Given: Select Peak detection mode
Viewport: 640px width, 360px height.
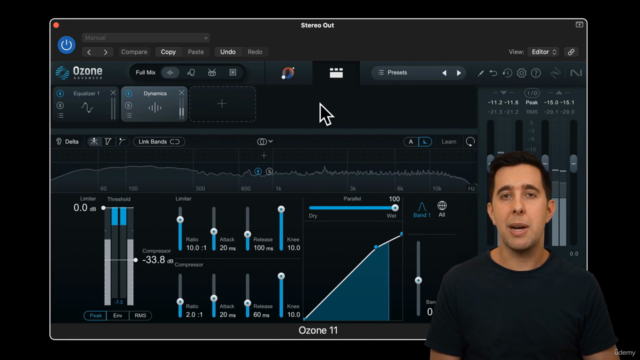Looking at the screenshot, I should click(96, 316).
